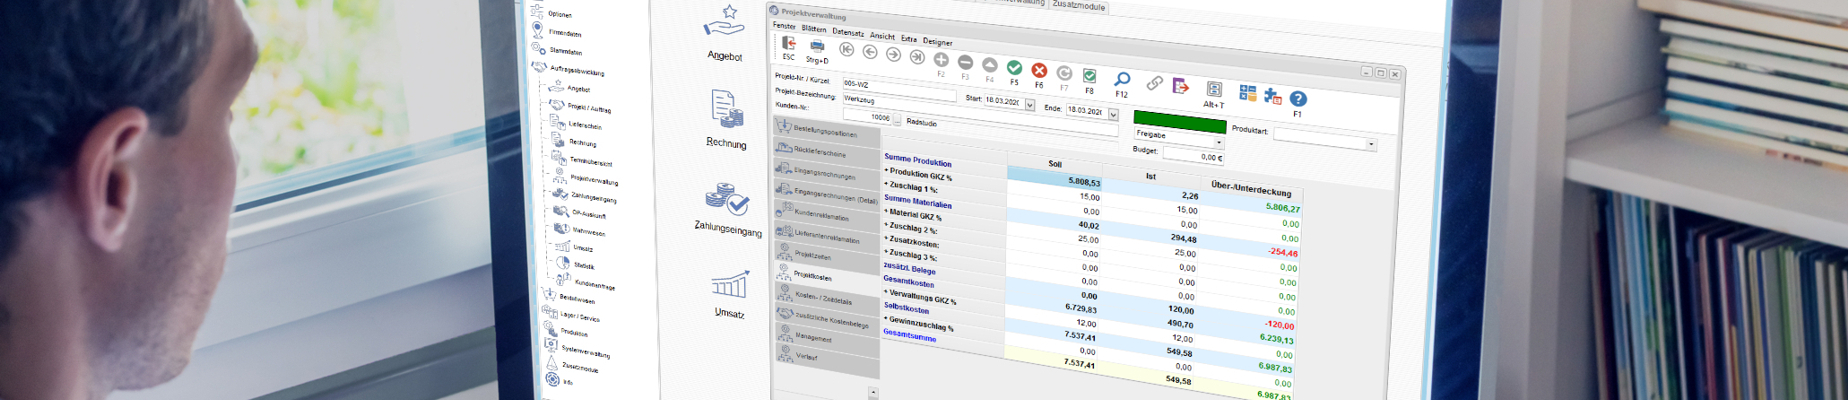
Task: Select Optionen in the navigation tree
Action: tap(560, 14)
